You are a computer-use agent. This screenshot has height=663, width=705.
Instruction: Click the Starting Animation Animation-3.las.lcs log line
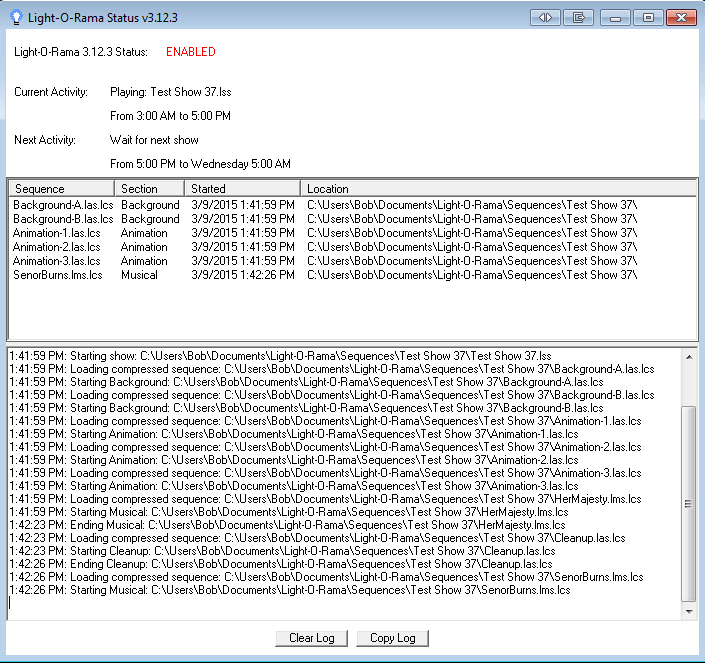tap(294, 486)
